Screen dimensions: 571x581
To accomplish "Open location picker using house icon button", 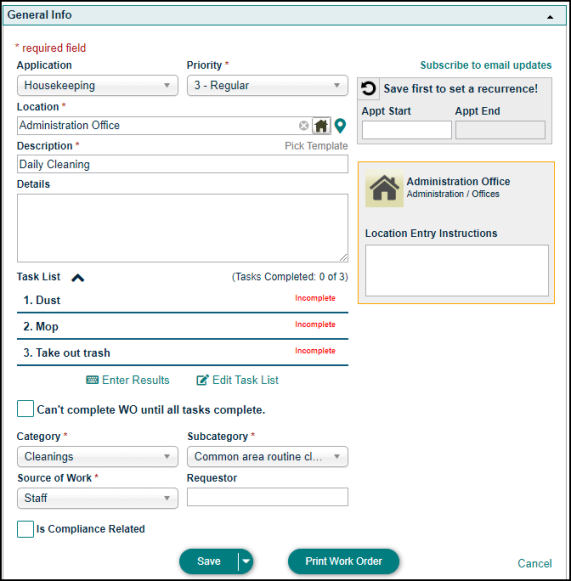I will (321, 126).
